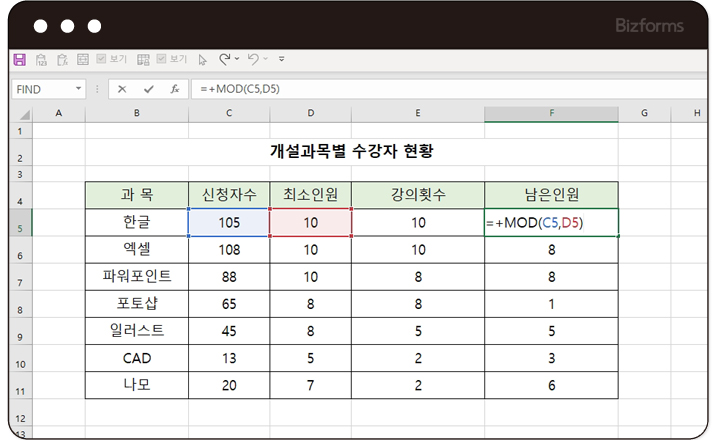Image resolution: width=715 pixels, height=440 pixels.
Task: Select cell with value 45
Action: click(x=229, y=331)
